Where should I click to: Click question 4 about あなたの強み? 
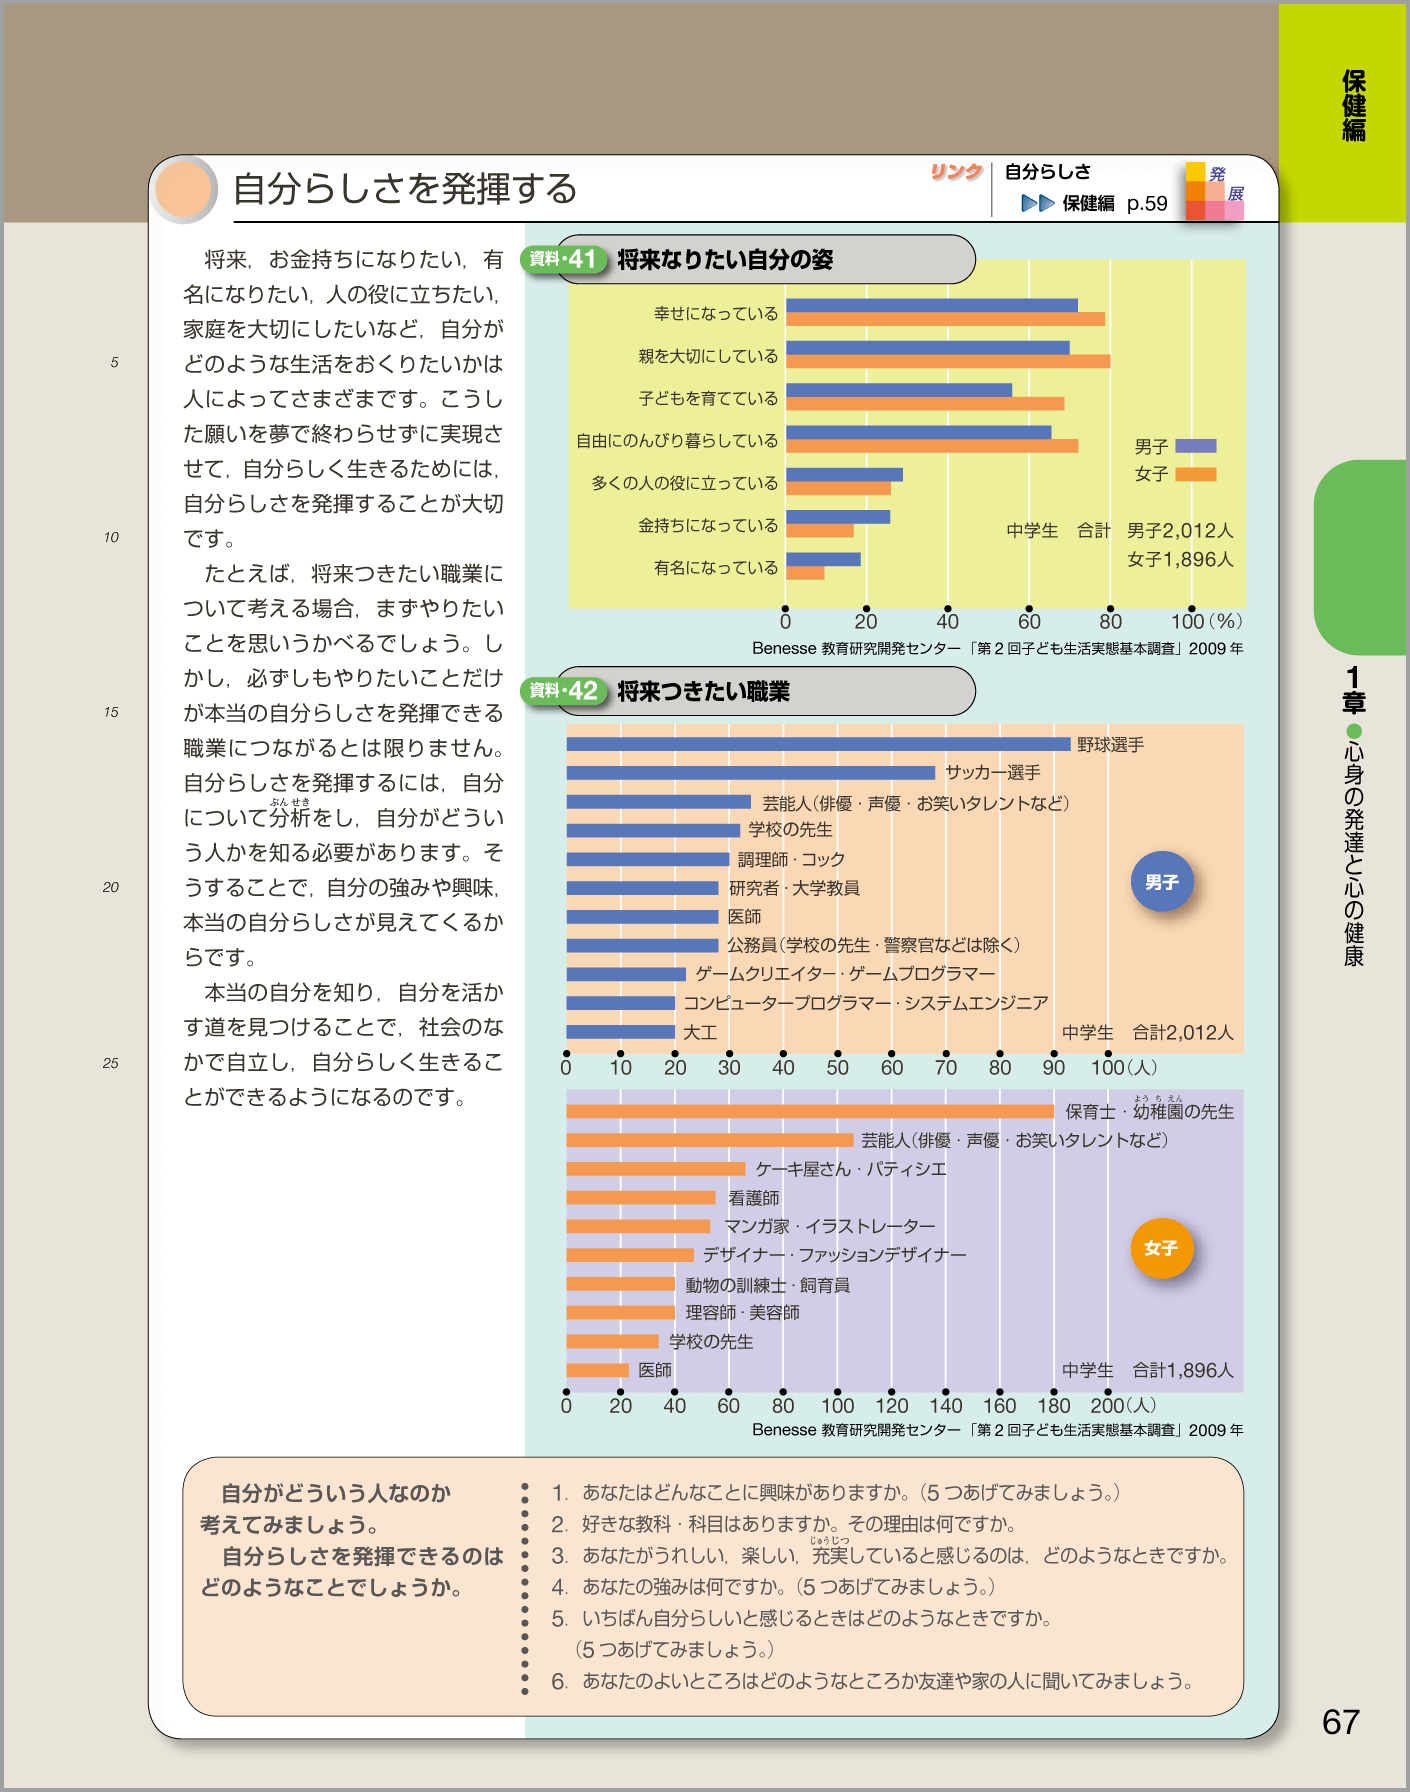tap(774, 1587)
